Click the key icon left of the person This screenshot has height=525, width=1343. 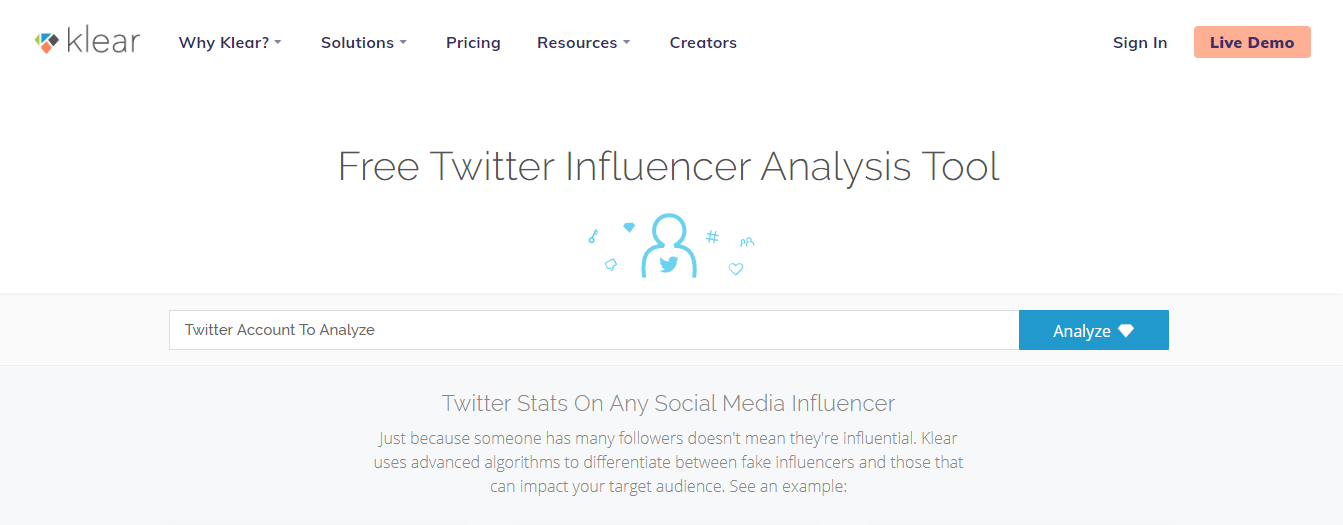(593, 237)
